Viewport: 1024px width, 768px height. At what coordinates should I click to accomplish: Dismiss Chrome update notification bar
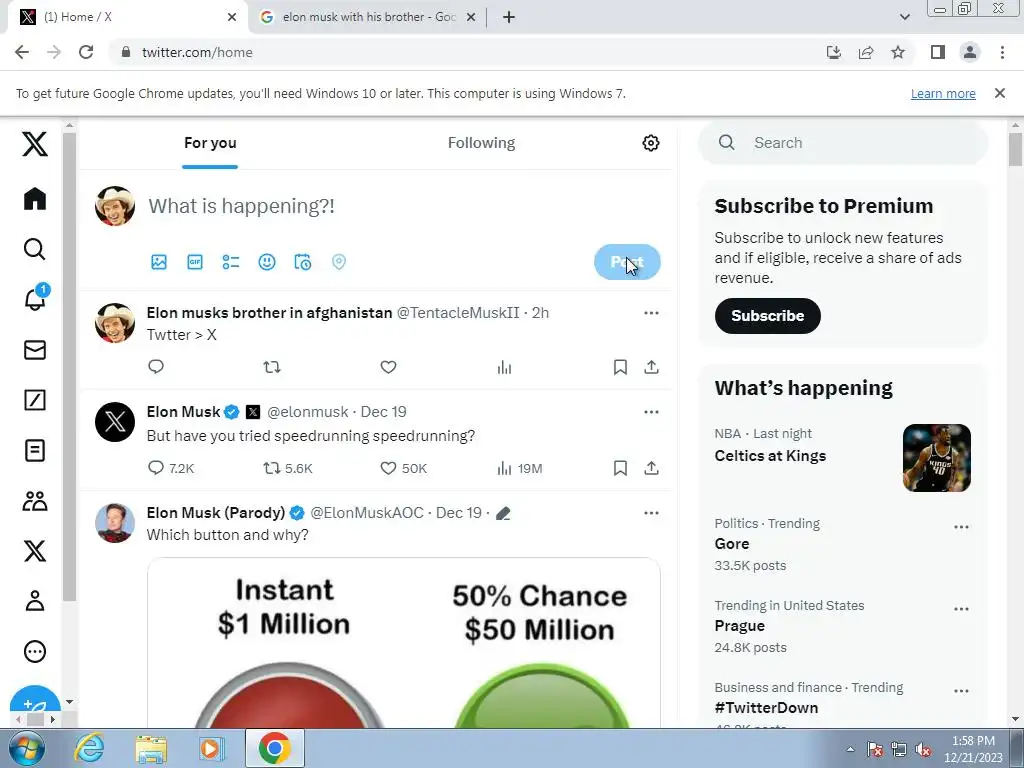coord(999,93)
